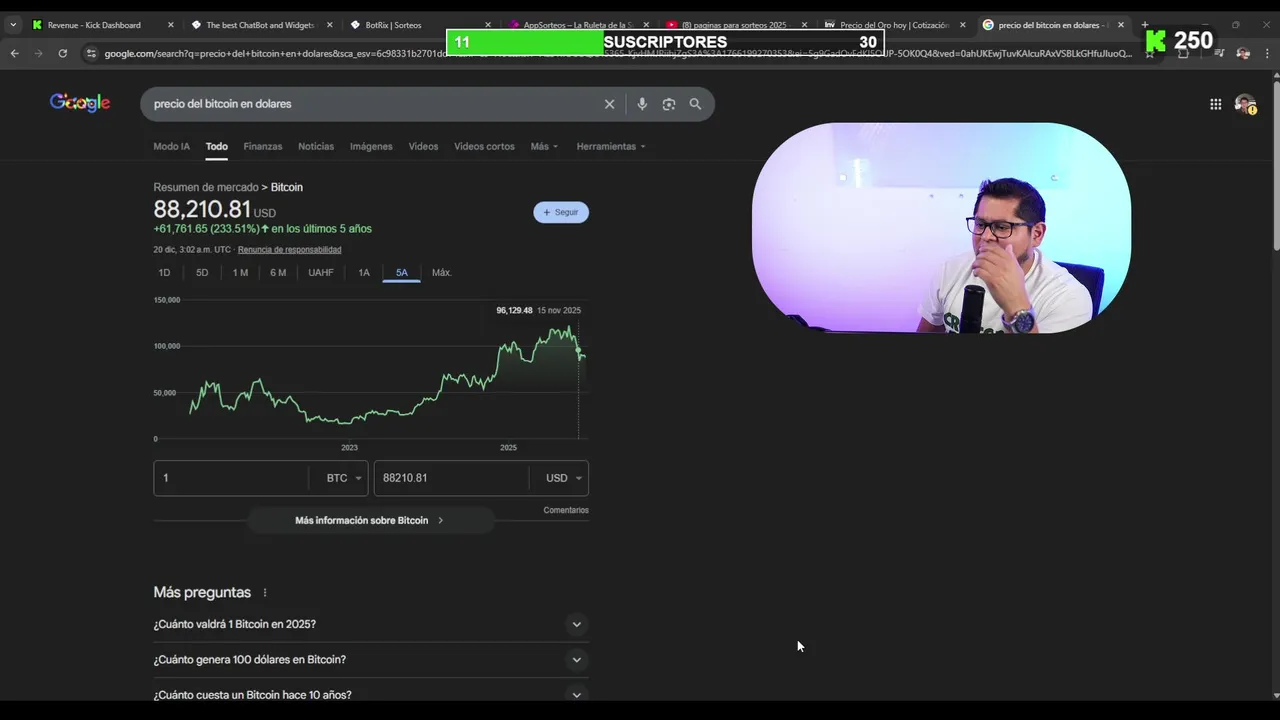Viewport: 1280px width, 720px height.
Task: Clear the search box with the X icon
Action: click(609, 104)
